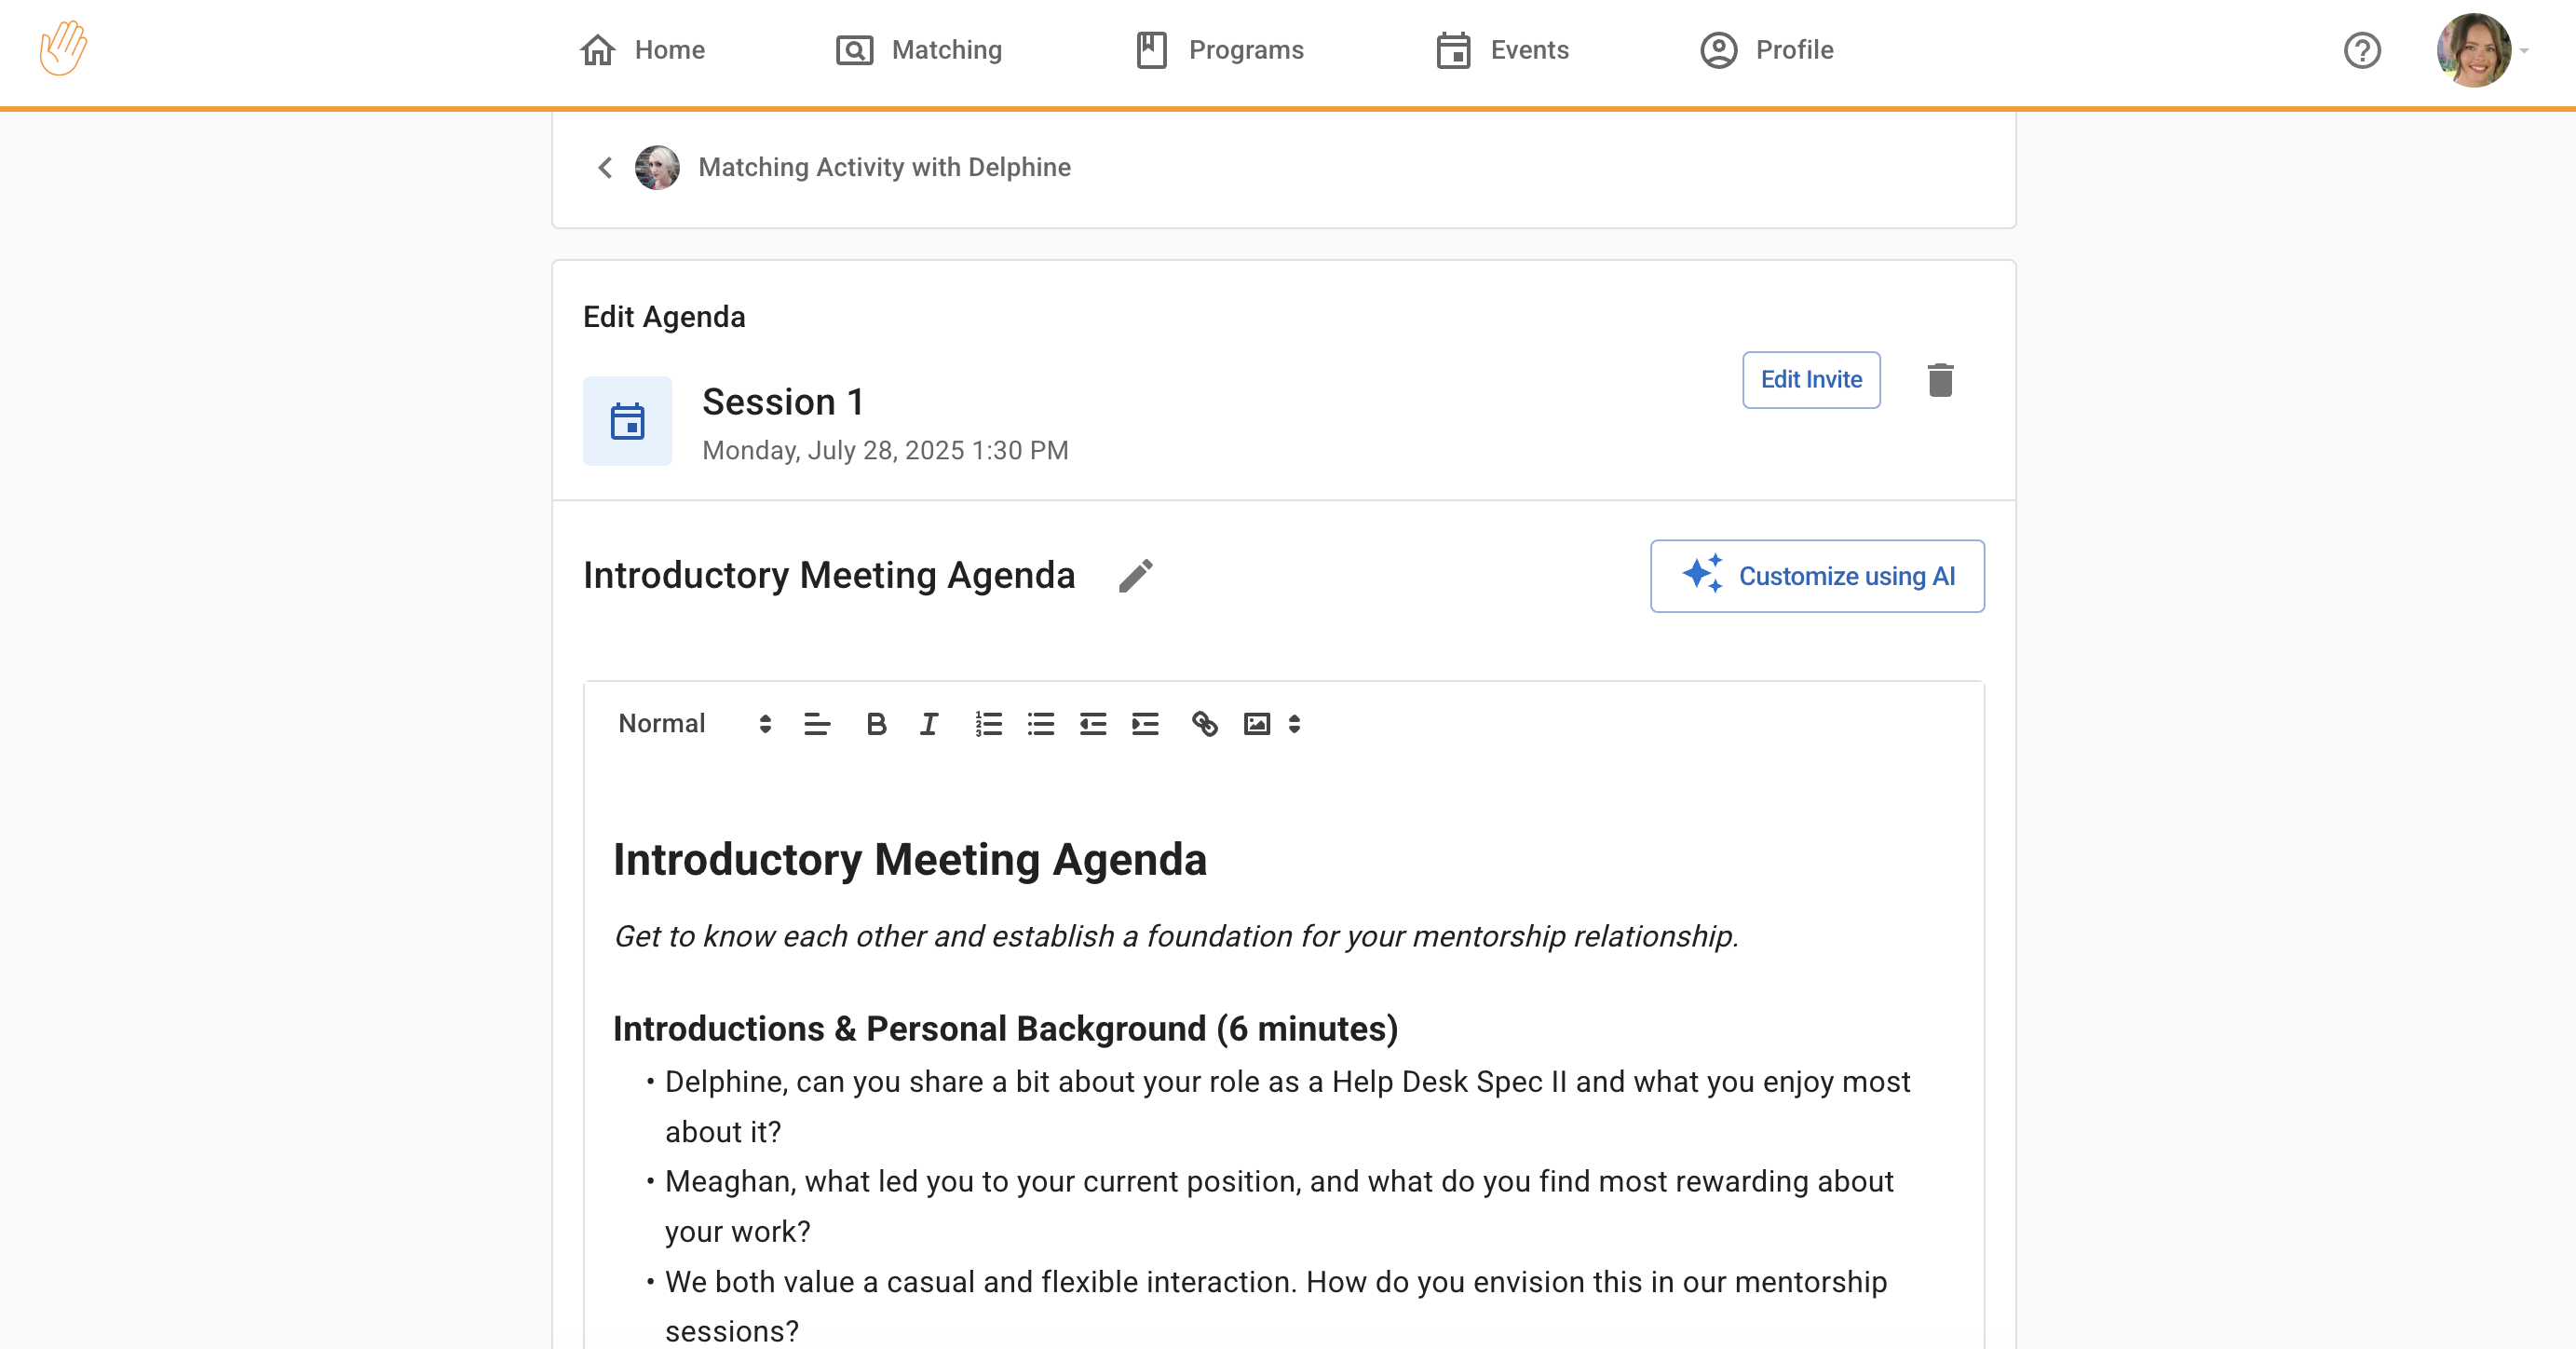
Task: Open the user avatar account menu
Action: pyautogui.click(x=2474, y=50)
